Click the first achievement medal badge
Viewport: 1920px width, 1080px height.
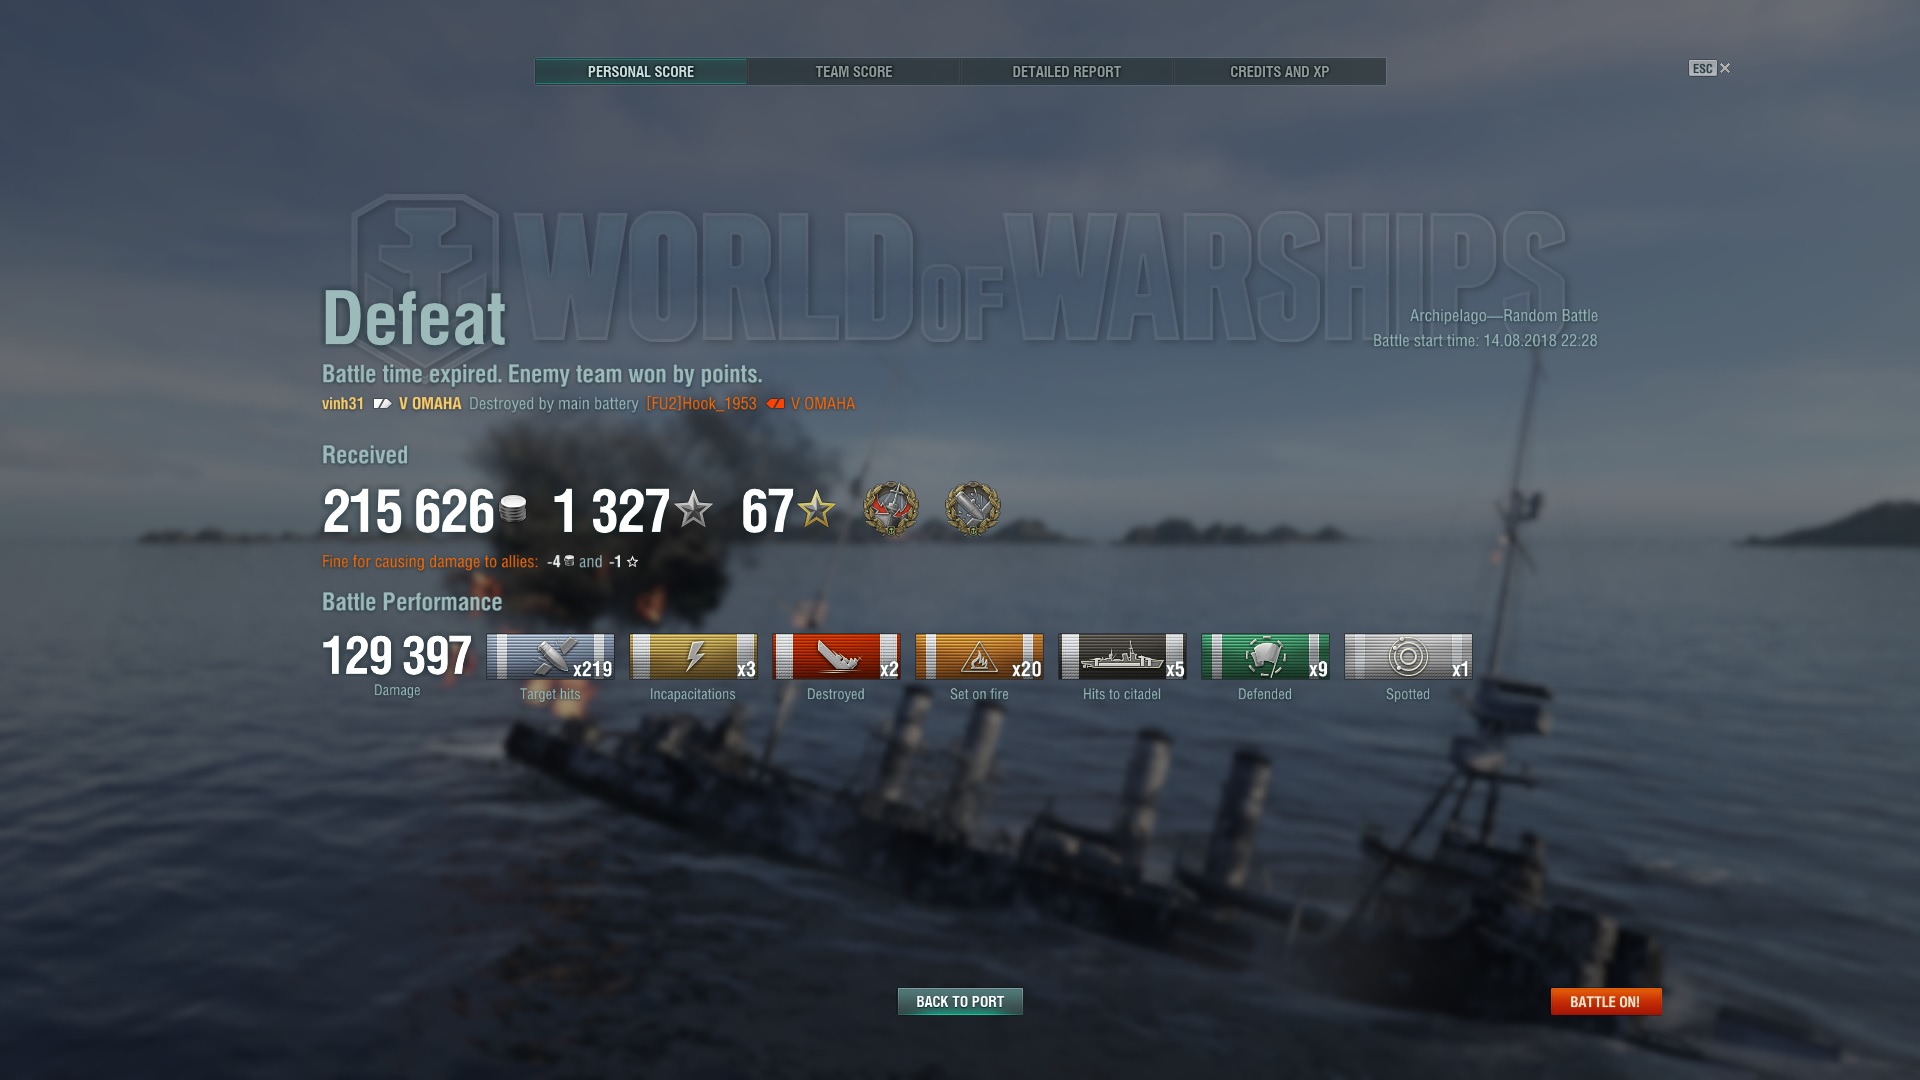click(891, 508)
